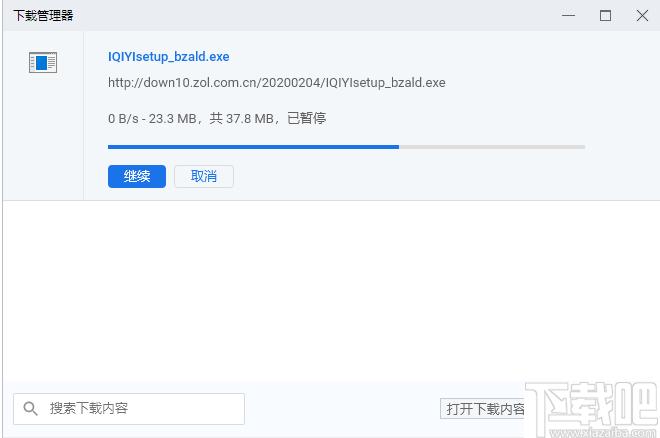660x438 pixels.
Task: Open downloads folder via 打开下载内容 button
Action: click(482, 409)
